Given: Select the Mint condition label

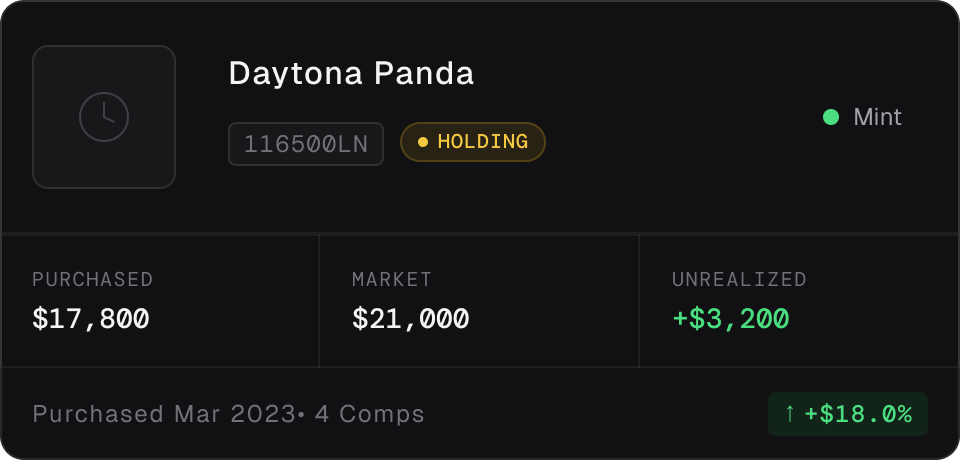Looking at the screenshot, I should pyautogui.click(x=877, y=117).
